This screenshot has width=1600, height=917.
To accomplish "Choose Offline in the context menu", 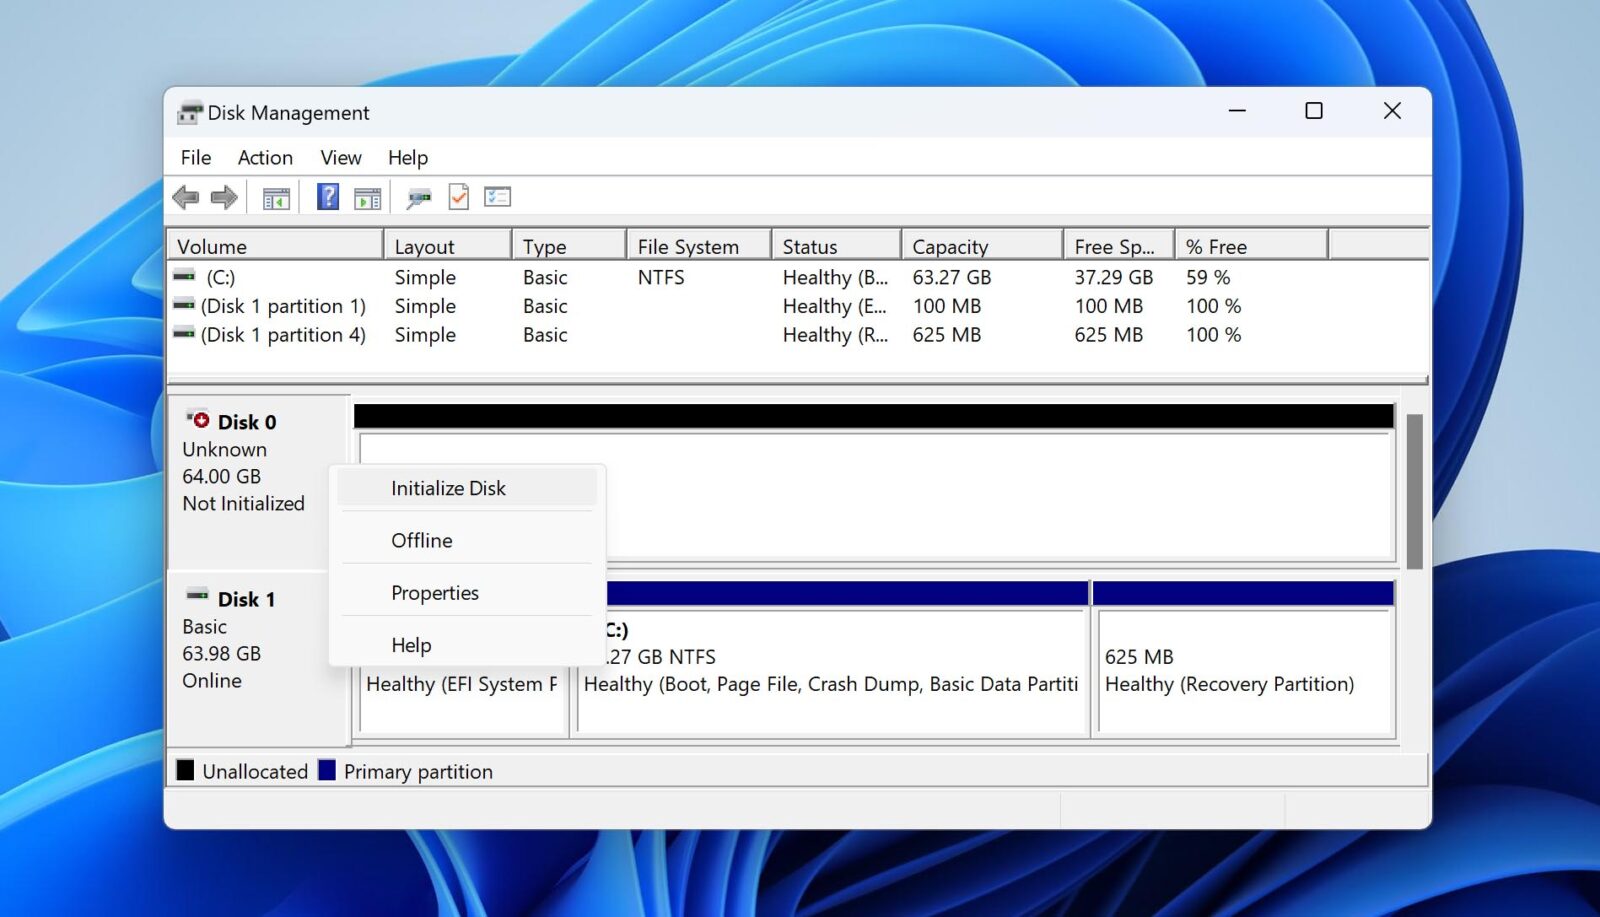I will click(x=421, y=540).
